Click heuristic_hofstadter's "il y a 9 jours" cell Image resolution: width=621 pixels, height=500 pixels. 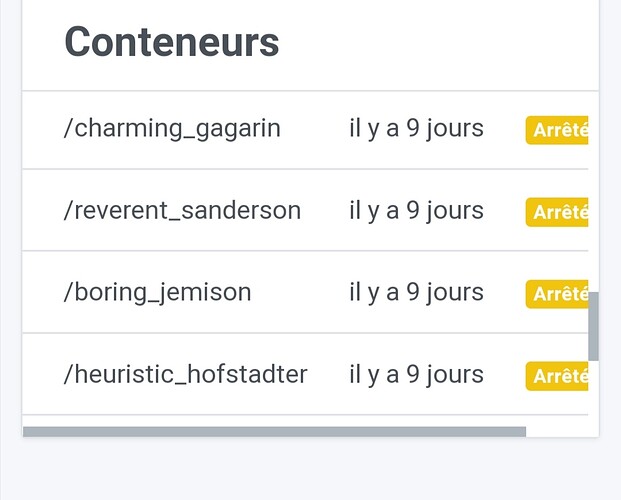pyautogui.click(x=416, y=375)
